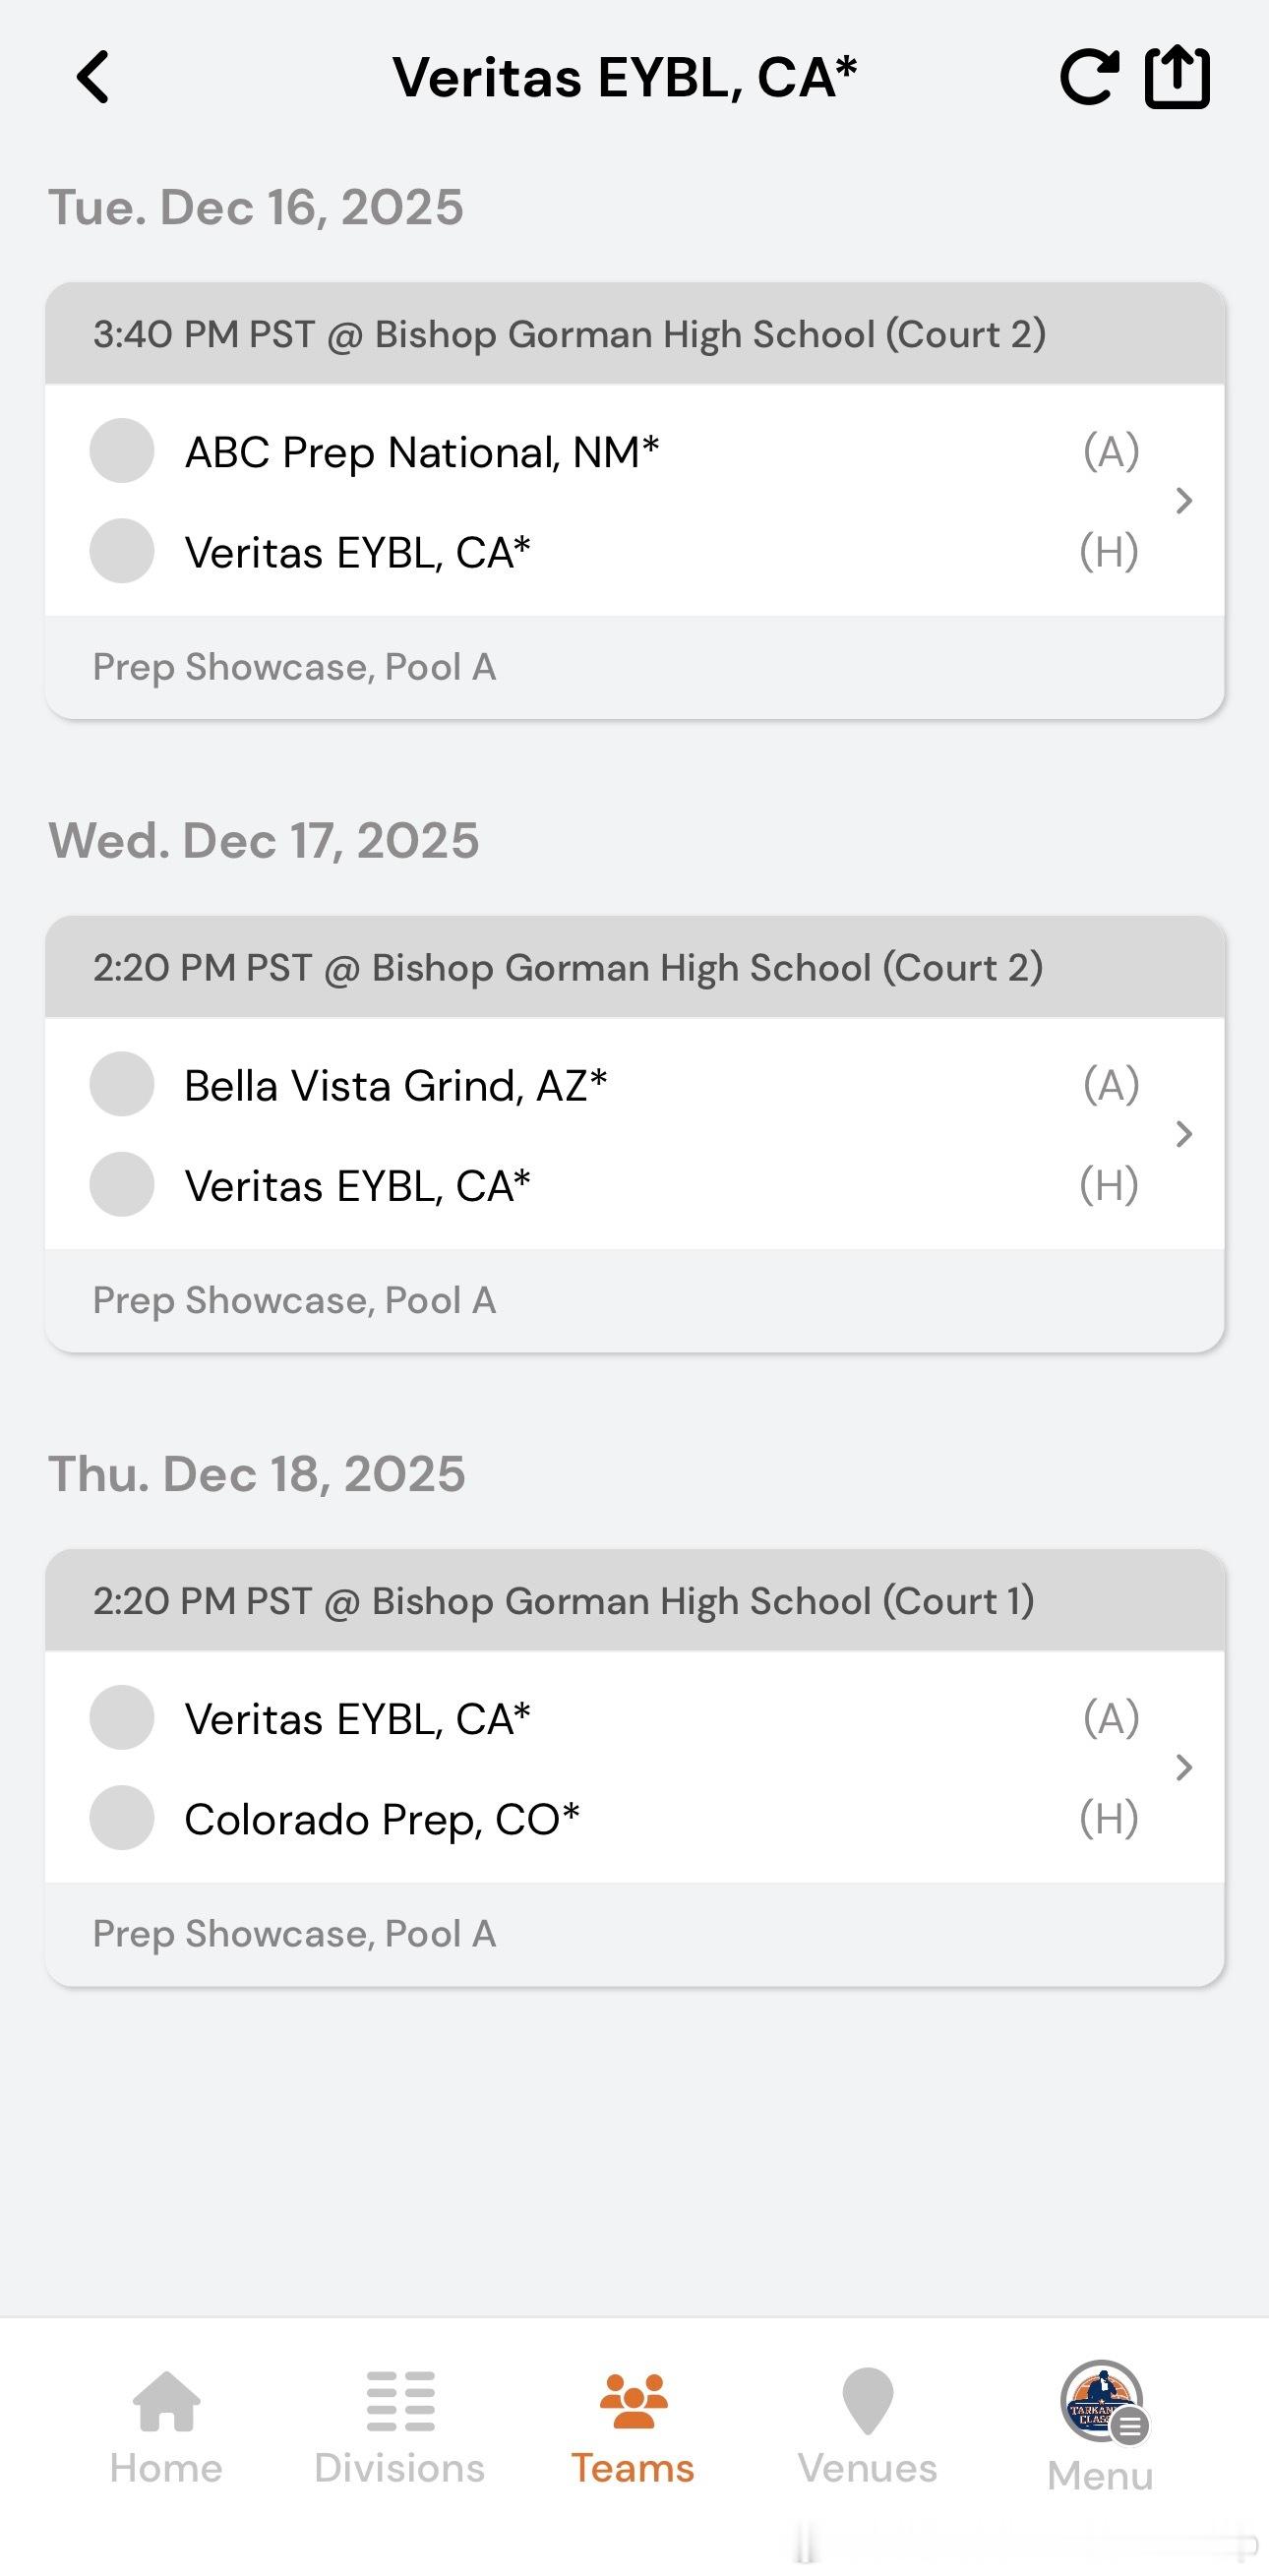Expand the Dec 17 game details chevron
Viewport: 1269px width, 2576px height.
1184,1134
